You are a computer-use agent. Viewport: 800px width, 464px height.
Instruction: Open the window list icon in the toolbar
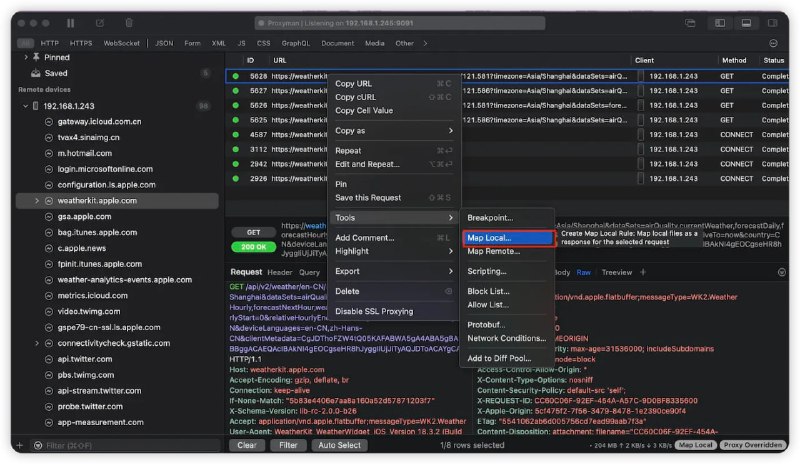[x=690, y=23]
